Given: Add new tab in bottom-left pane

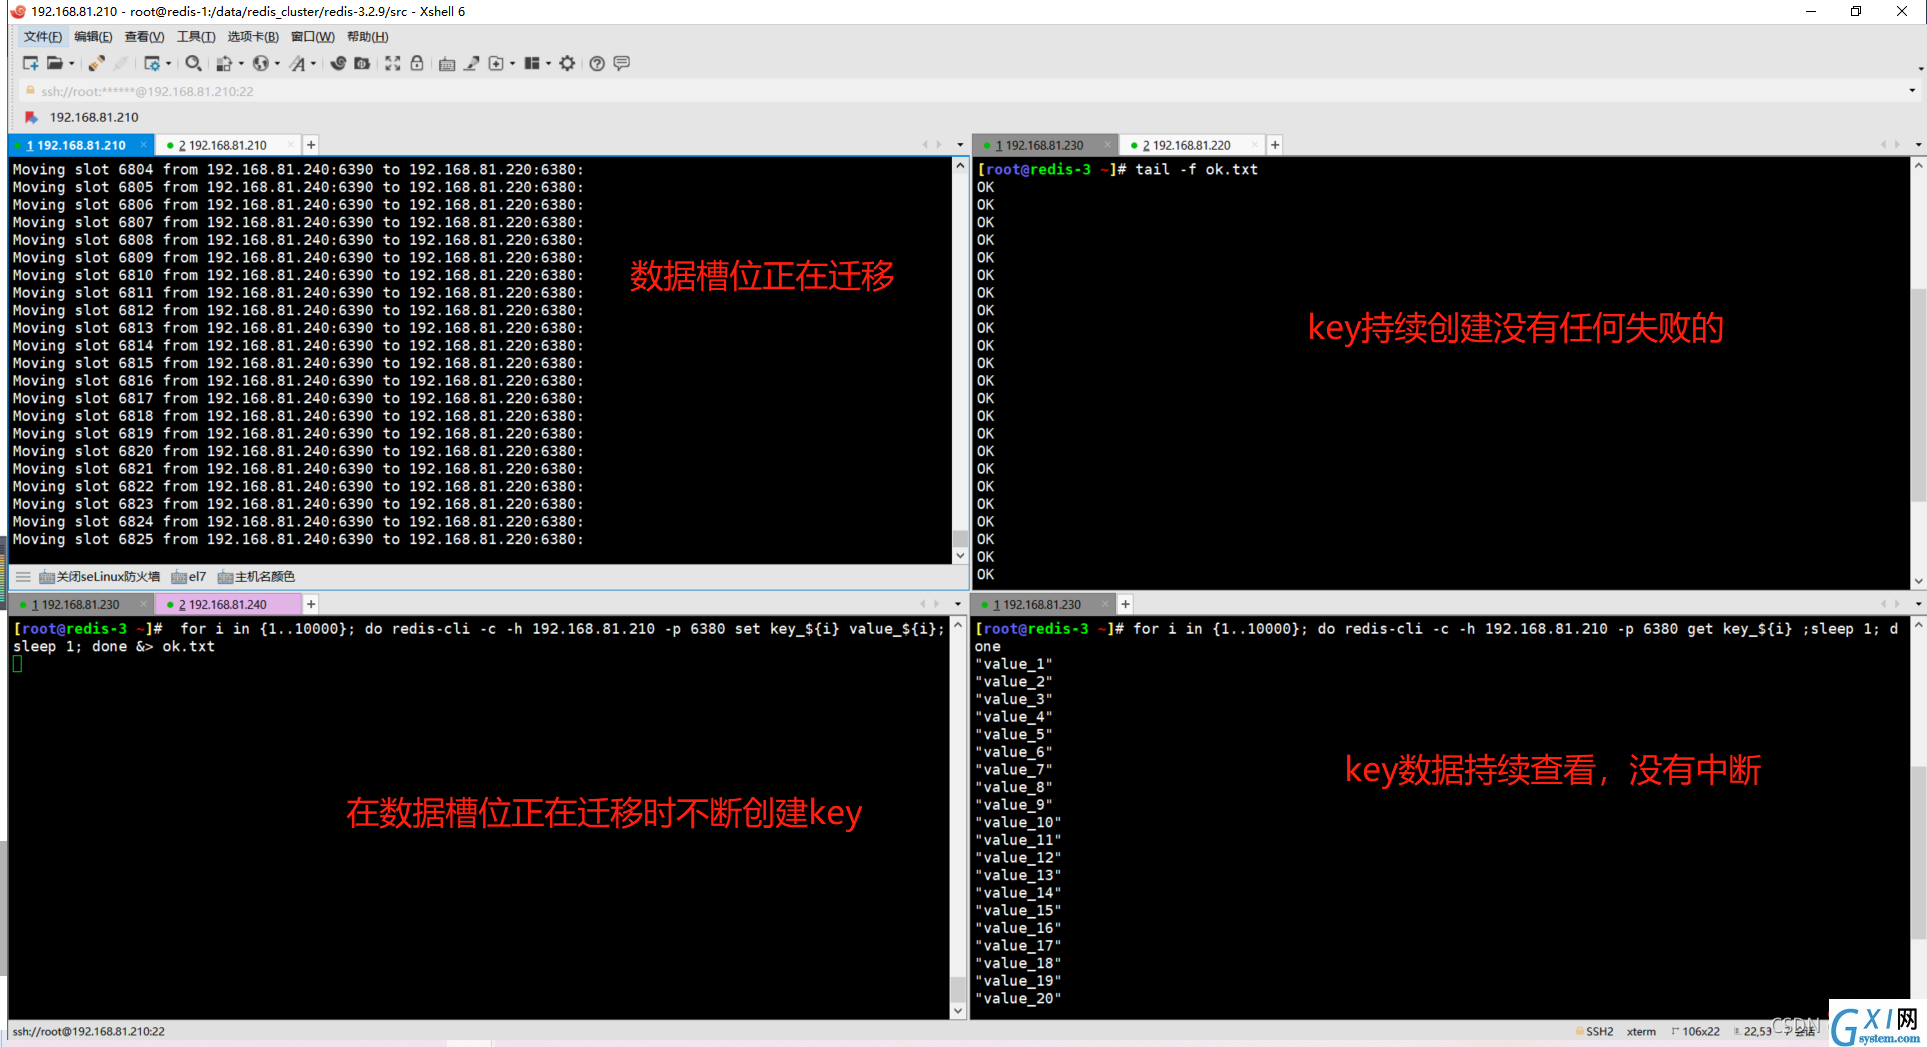Looking at the screenshot, I should tap(311, 604).
